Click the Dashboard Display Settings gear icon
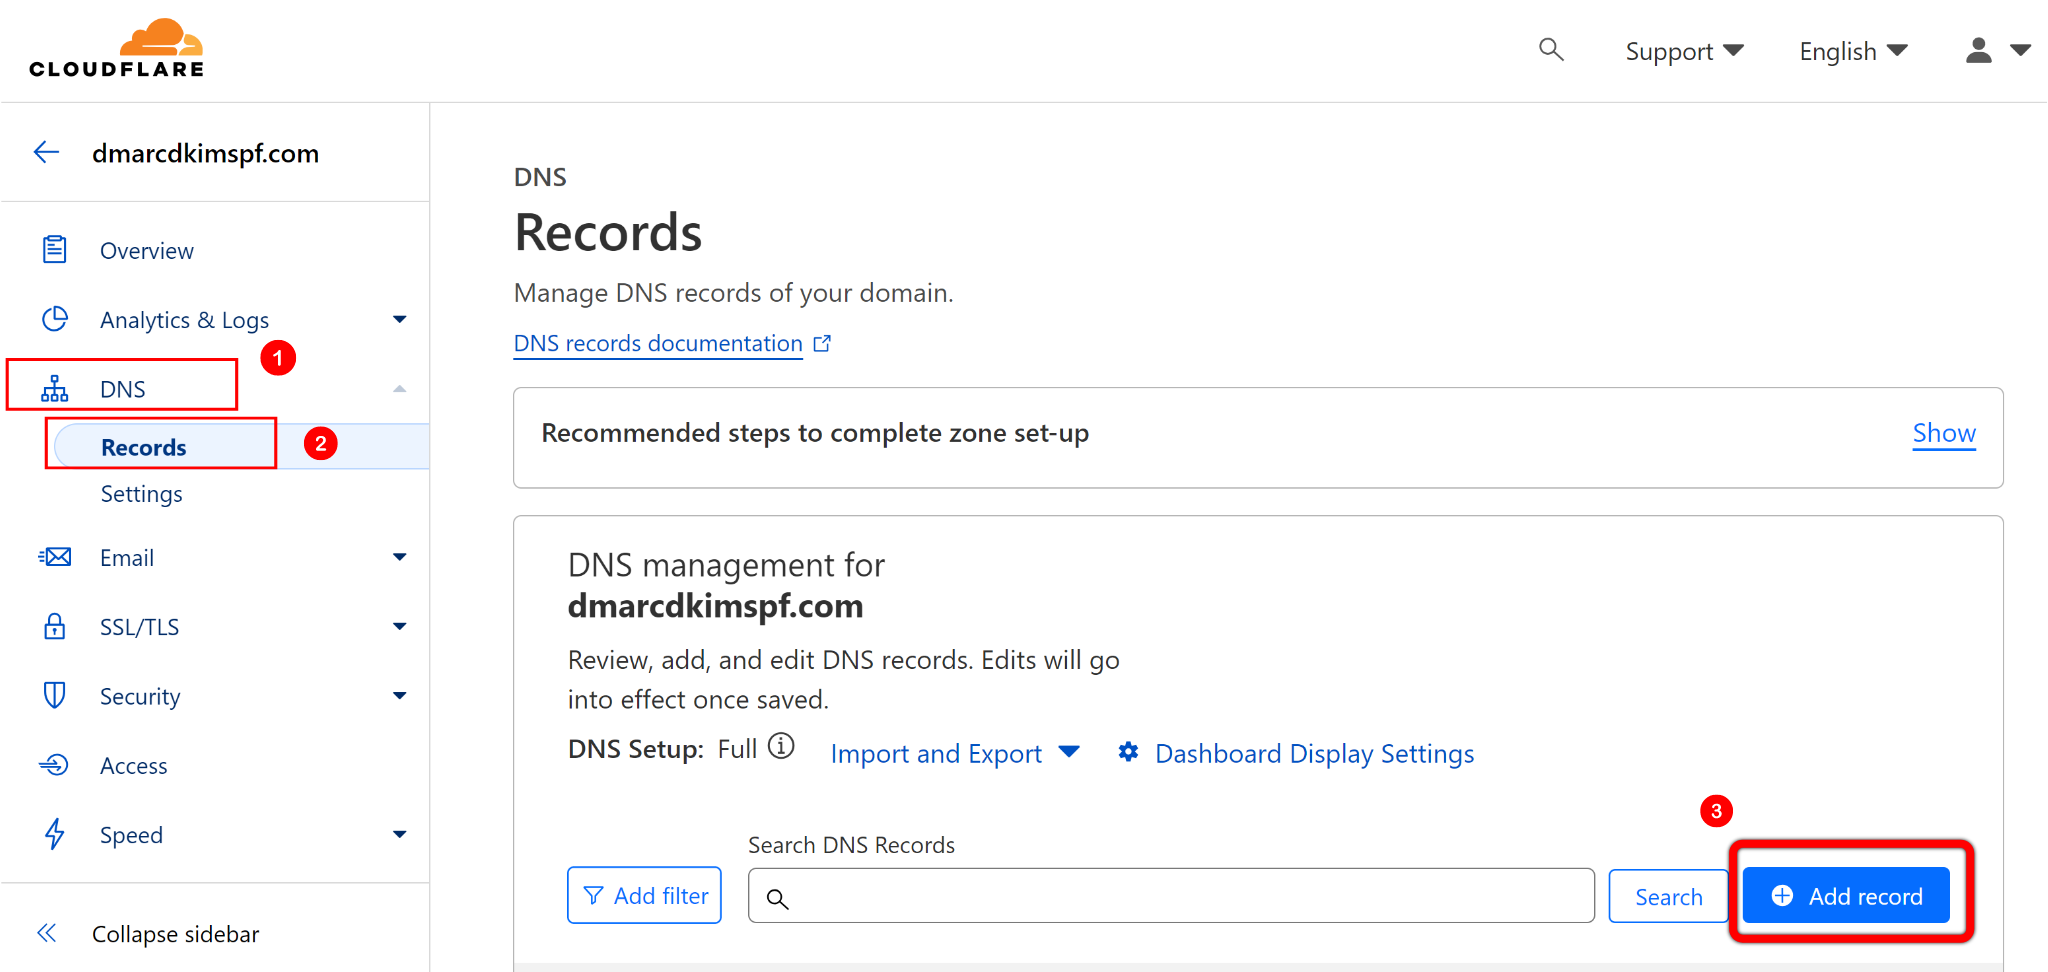The height and width of the screenshot is (972, 2048). pyautogui.click(x=1128, y=752)
